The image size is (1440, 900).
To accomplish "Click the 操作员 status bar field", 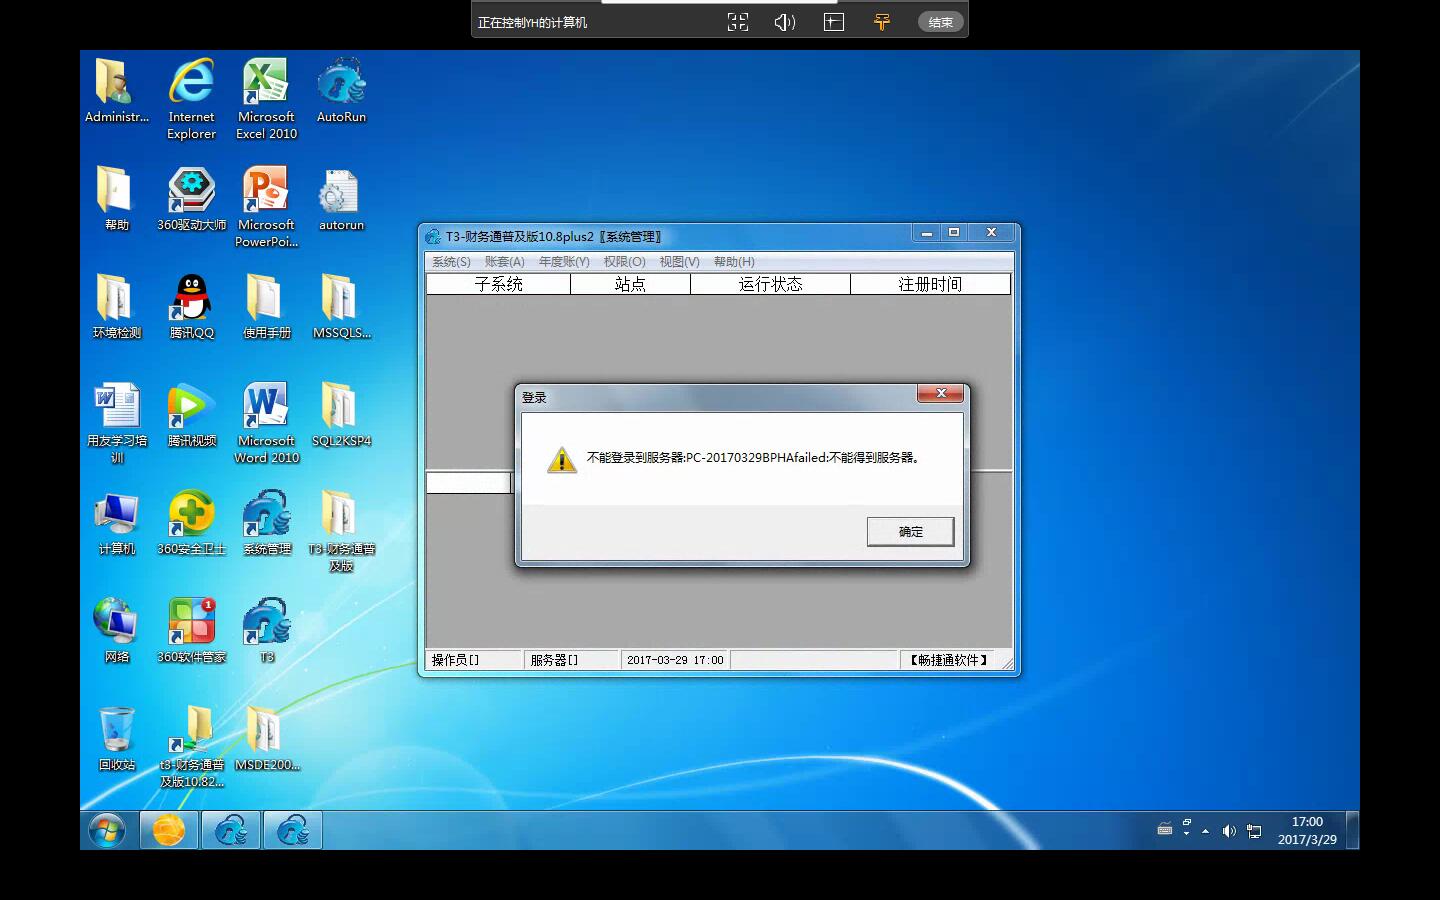I will coord(473,660).
